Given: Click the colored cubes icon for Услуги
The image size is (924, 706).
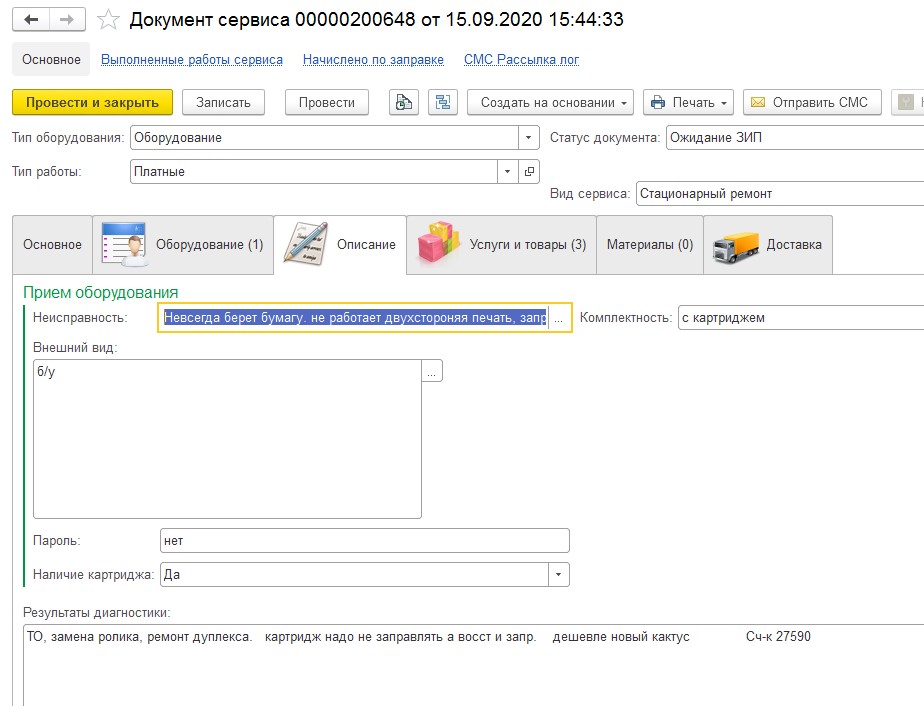Looking at the screenshot, I should (439, 242).
